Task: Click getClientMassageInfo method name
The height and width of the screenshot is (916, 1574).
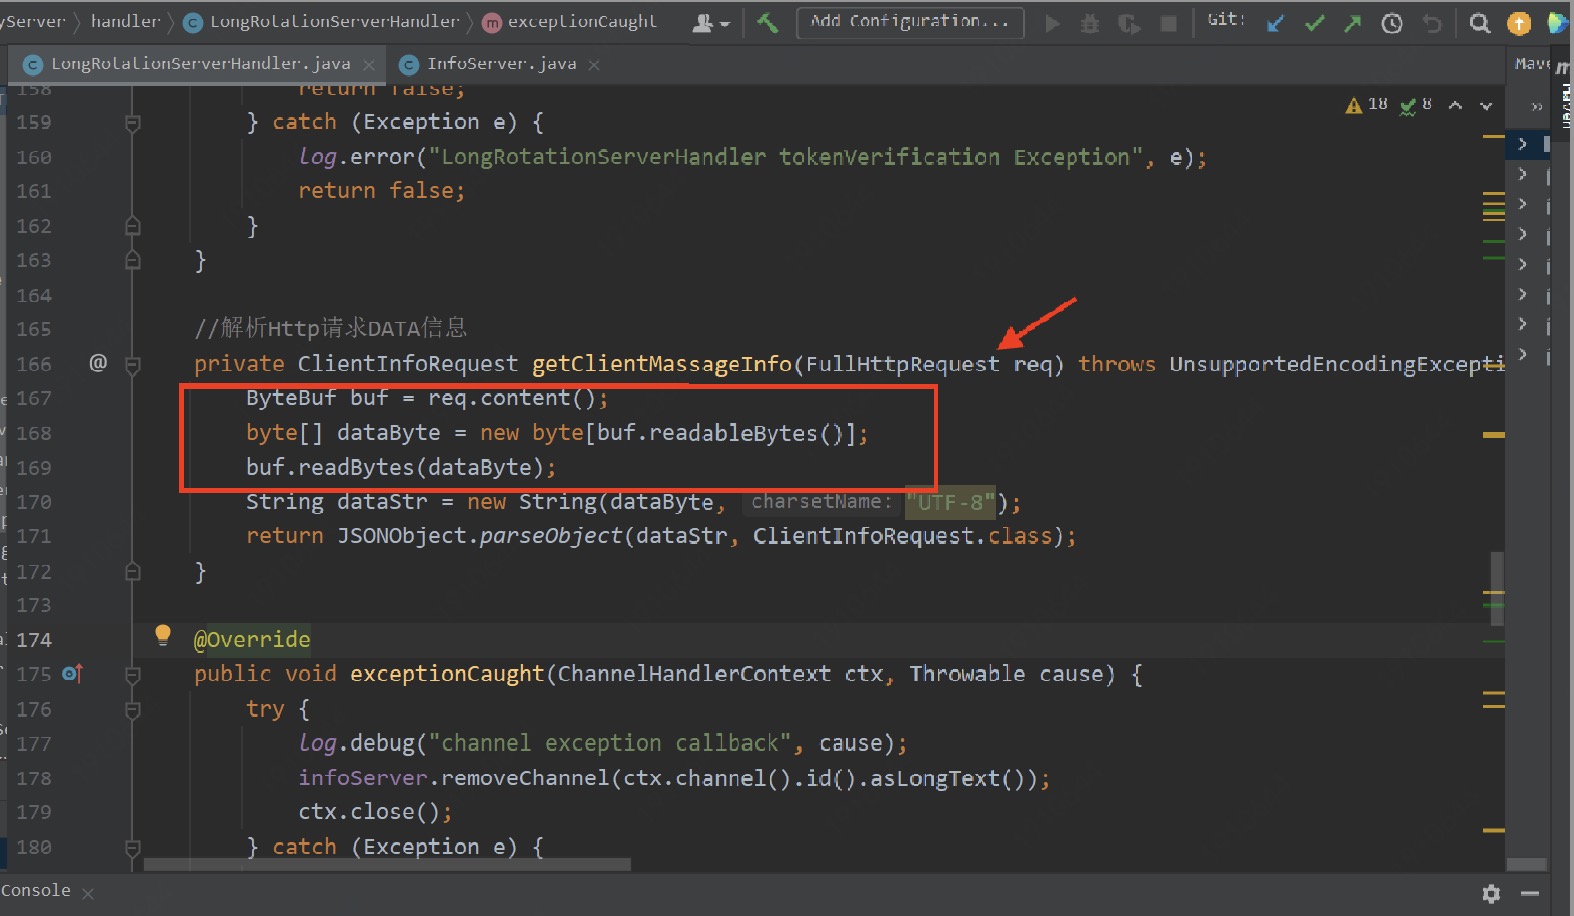Action: [662, 364]
